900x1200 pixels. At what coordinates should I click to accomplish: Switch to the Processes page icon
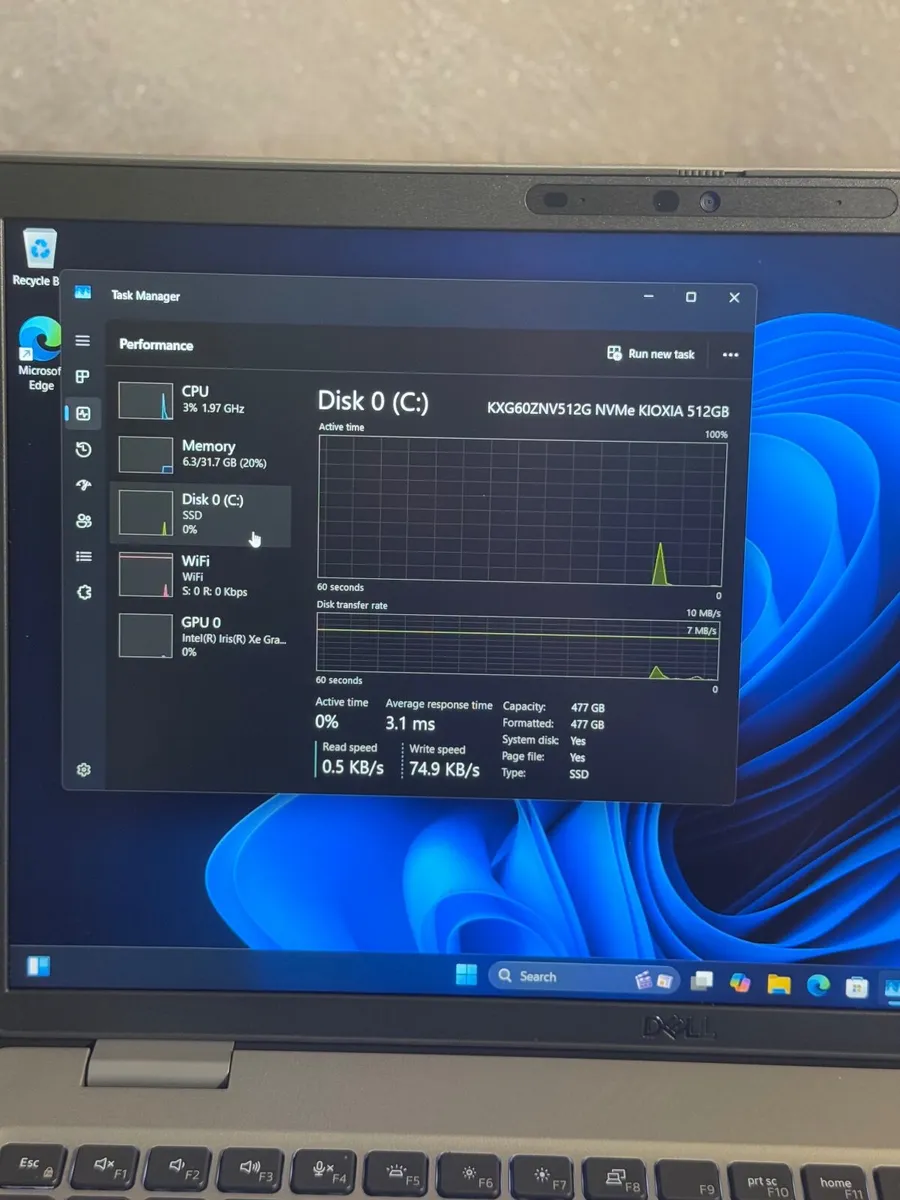83,377
